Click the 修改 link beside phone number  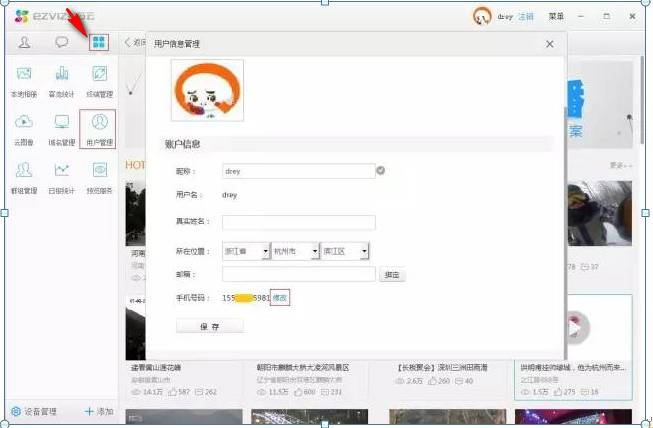[x=281, y=298]
